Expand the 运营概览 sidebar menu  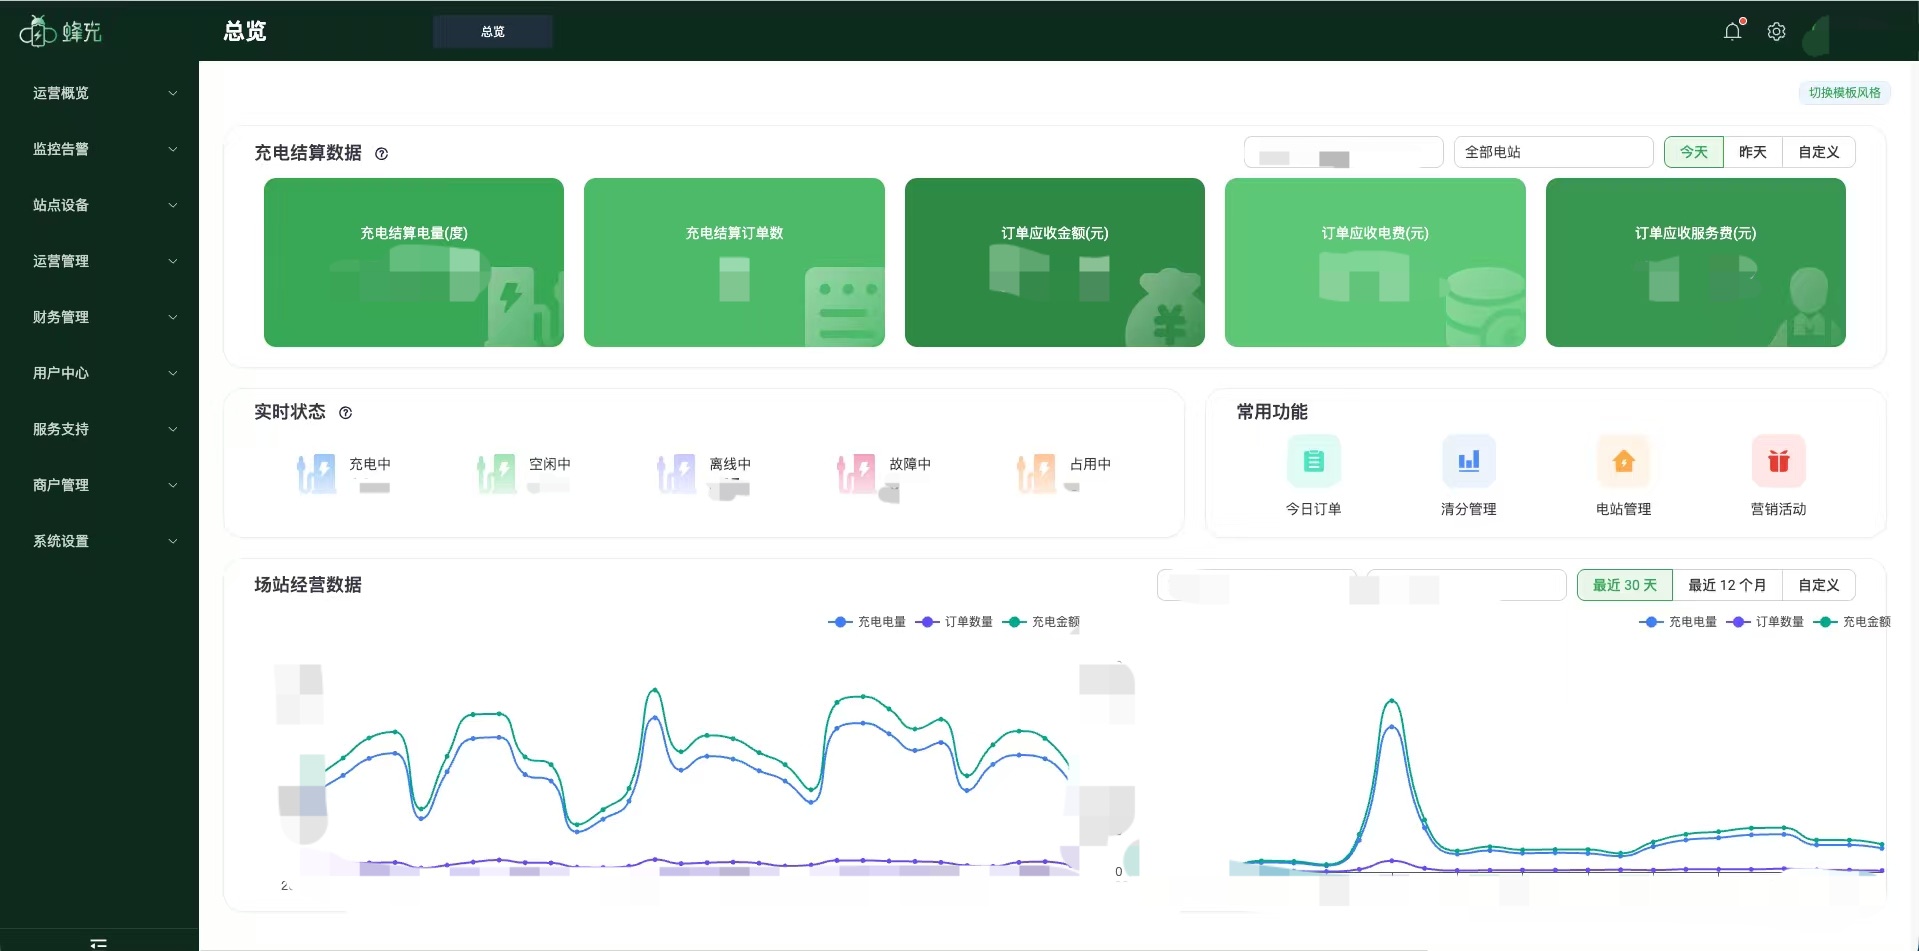100,93
